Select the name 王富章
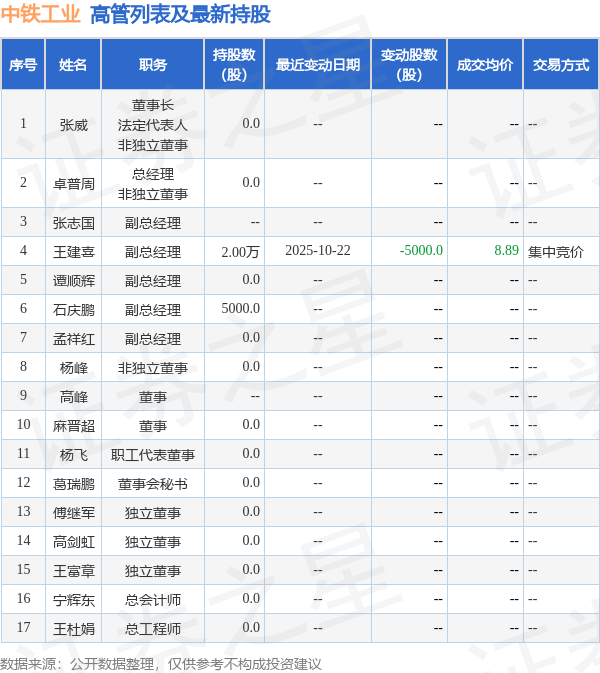Screen dimensions: 600x673 click(73, 571)
